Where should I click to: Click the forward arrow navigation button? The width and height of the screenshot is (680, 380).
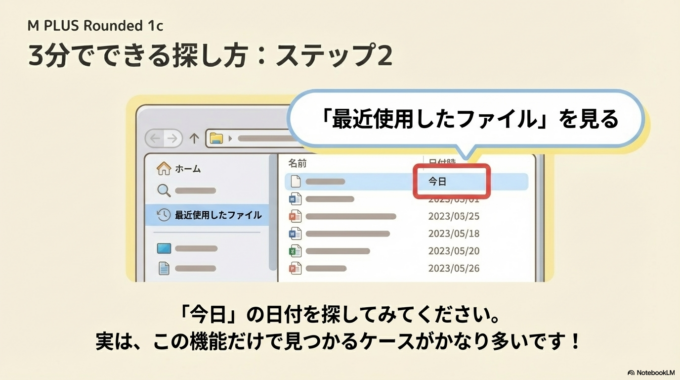coord(172,138)
